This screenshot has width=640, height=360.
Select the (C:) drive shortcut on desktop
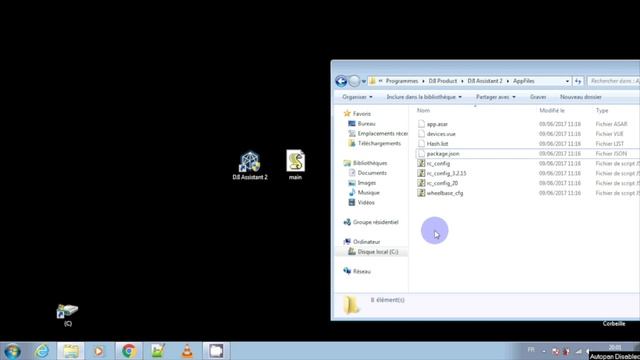click(67, 315)
